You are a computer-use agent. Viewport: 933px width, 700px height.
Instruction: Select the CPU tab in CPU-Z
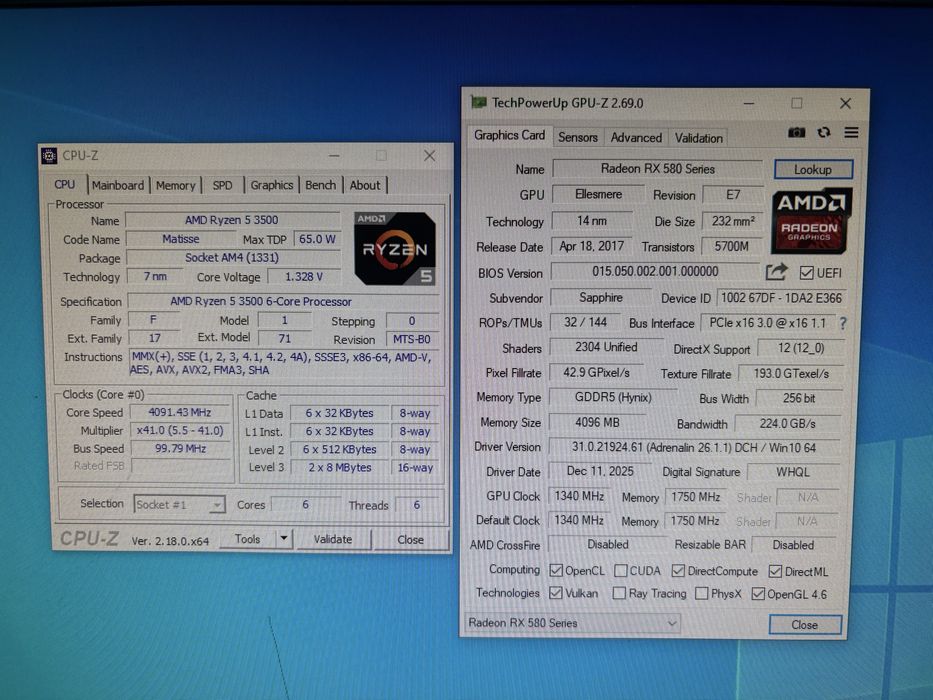click(64, 185)
